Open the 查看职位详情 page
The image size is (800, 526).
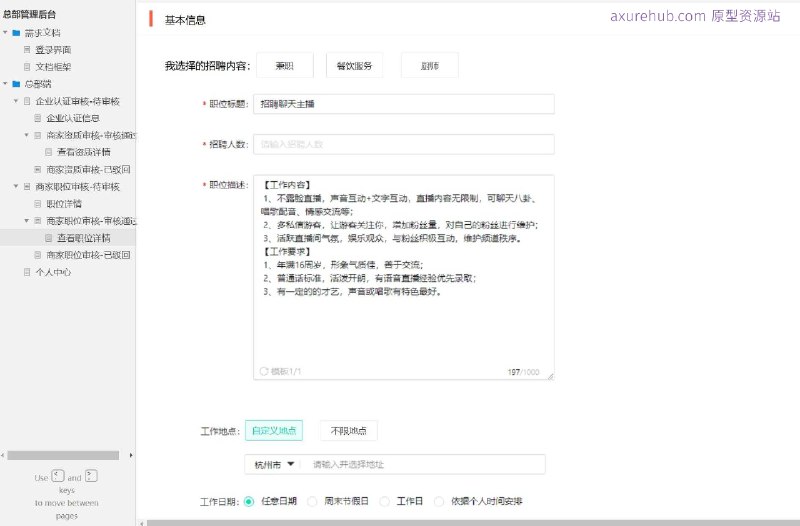[x=84, y=238]
